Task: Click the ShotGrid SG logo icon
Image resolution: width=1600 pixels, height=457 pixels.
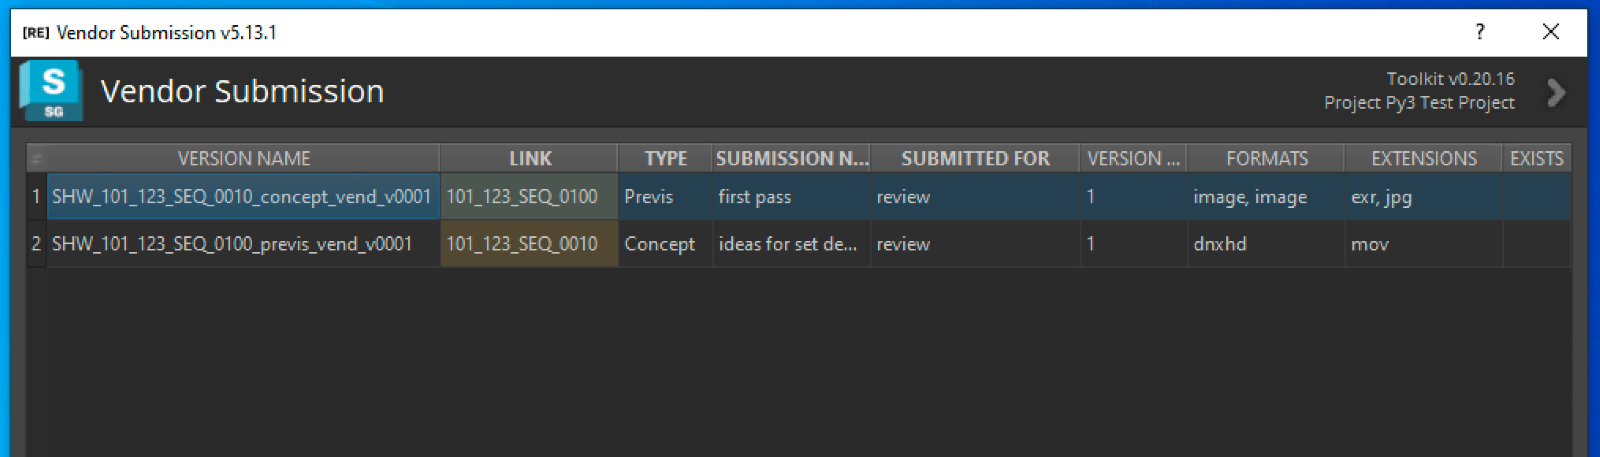Action: pyautogui.click(x=51, y=91)
